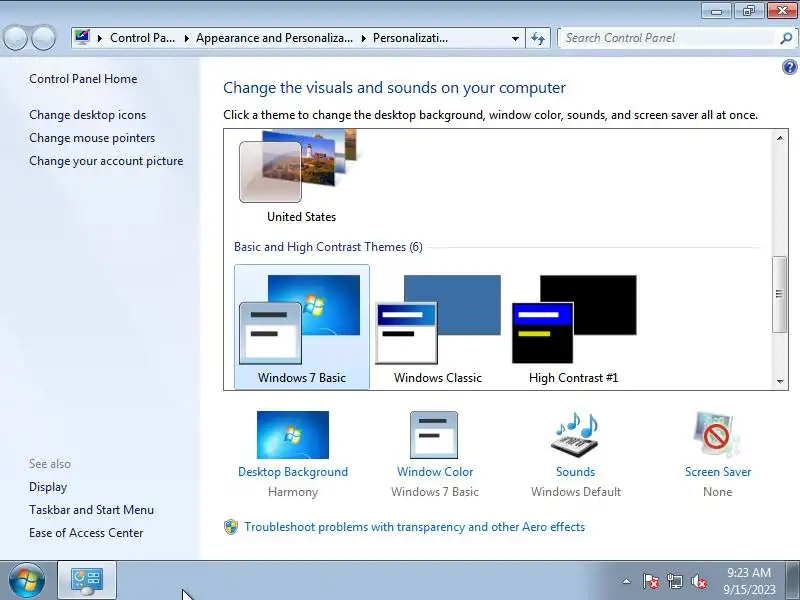Open the Display link
Viewport: 800px width, 600px height.
(x=48, y=487)
